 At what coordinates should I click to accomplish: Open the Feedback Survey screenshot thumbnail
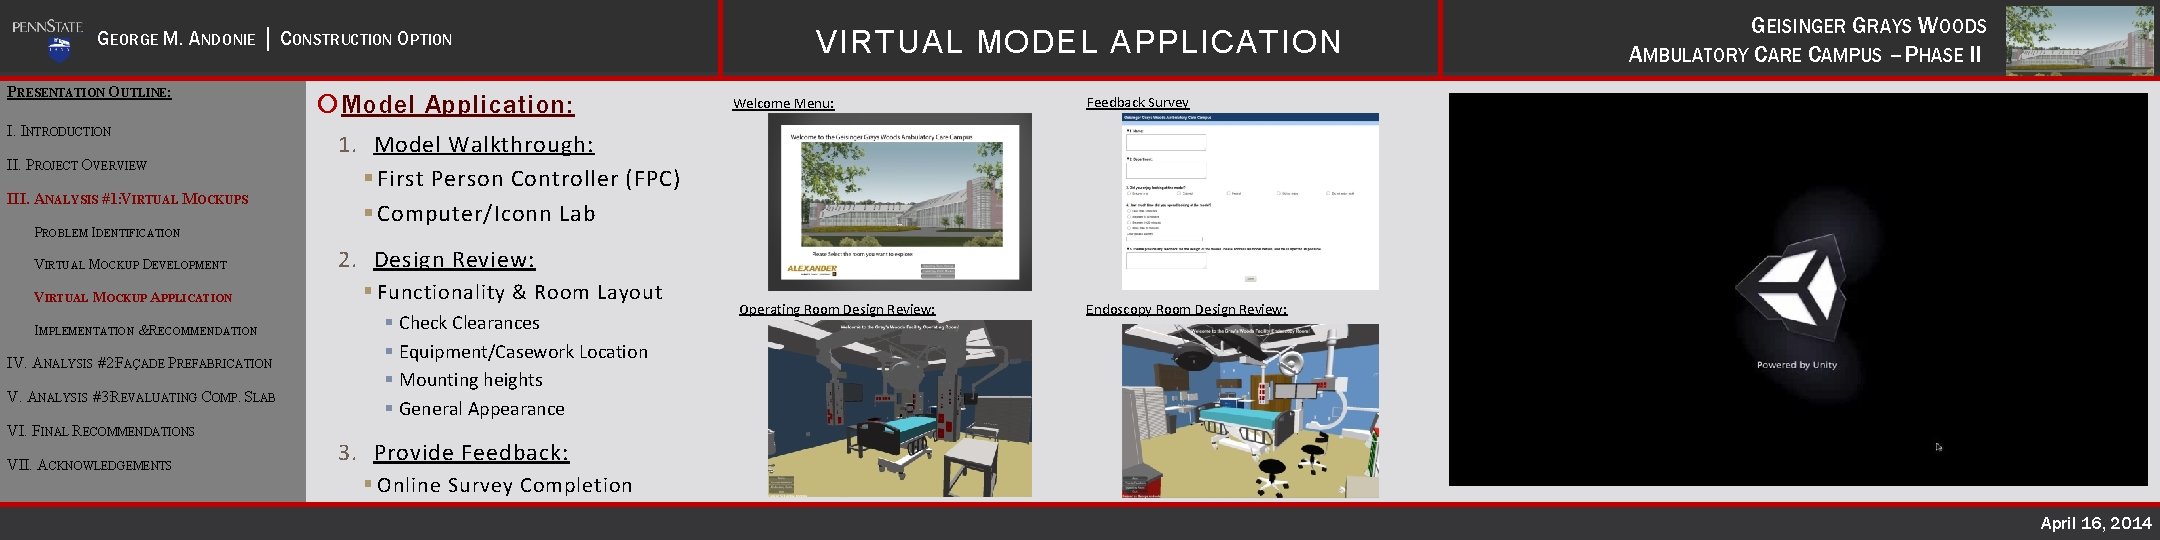(1250, 202)
